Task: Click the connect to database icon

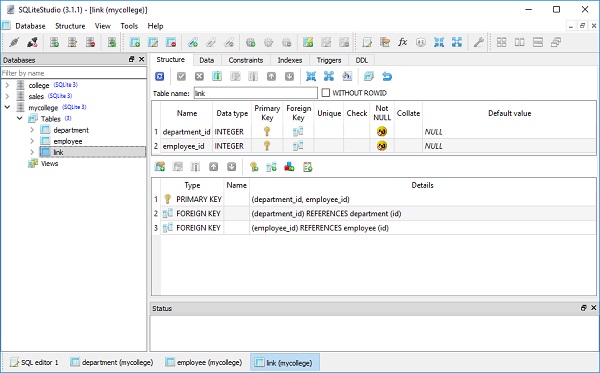Action: 14,42
